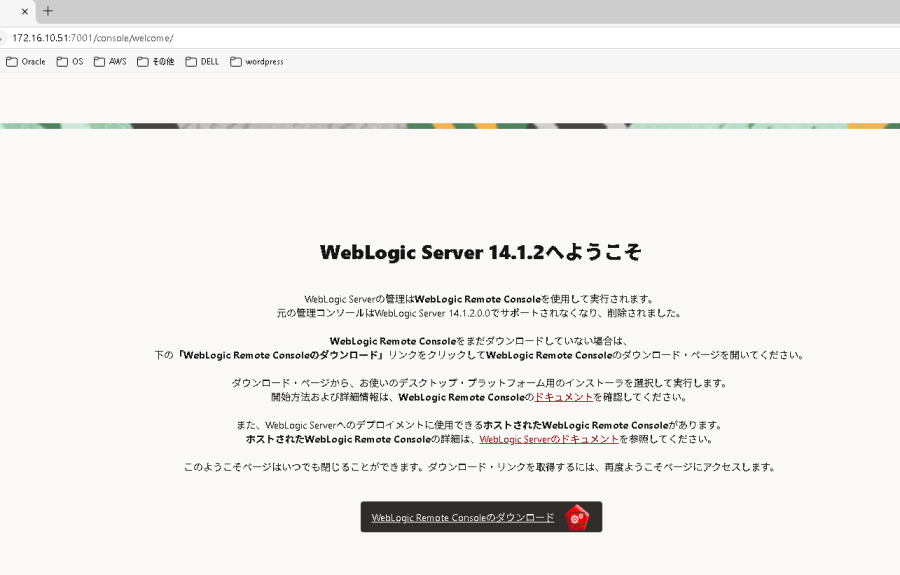The width and height of the screenshot is (900, 575).
Task: Open the ドキュメント link for Remote Console
Action: [564, 397]
